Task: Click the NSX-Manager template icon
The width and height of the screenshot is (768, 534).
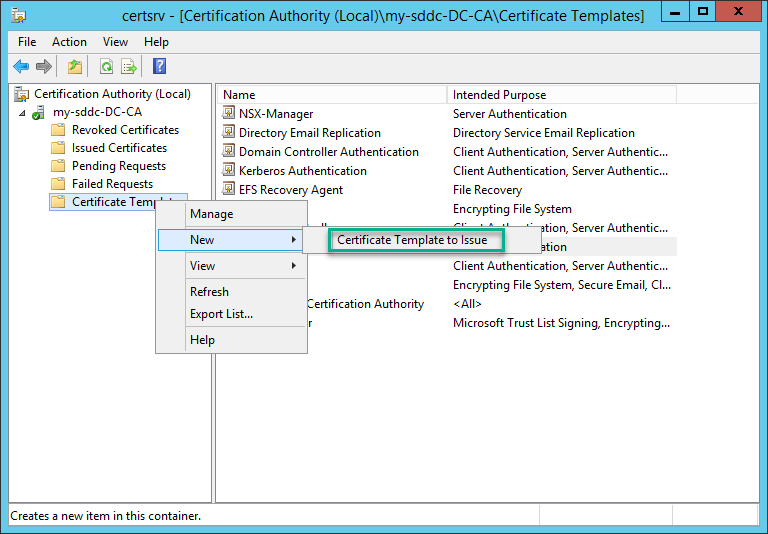Action: pos(228,113)
